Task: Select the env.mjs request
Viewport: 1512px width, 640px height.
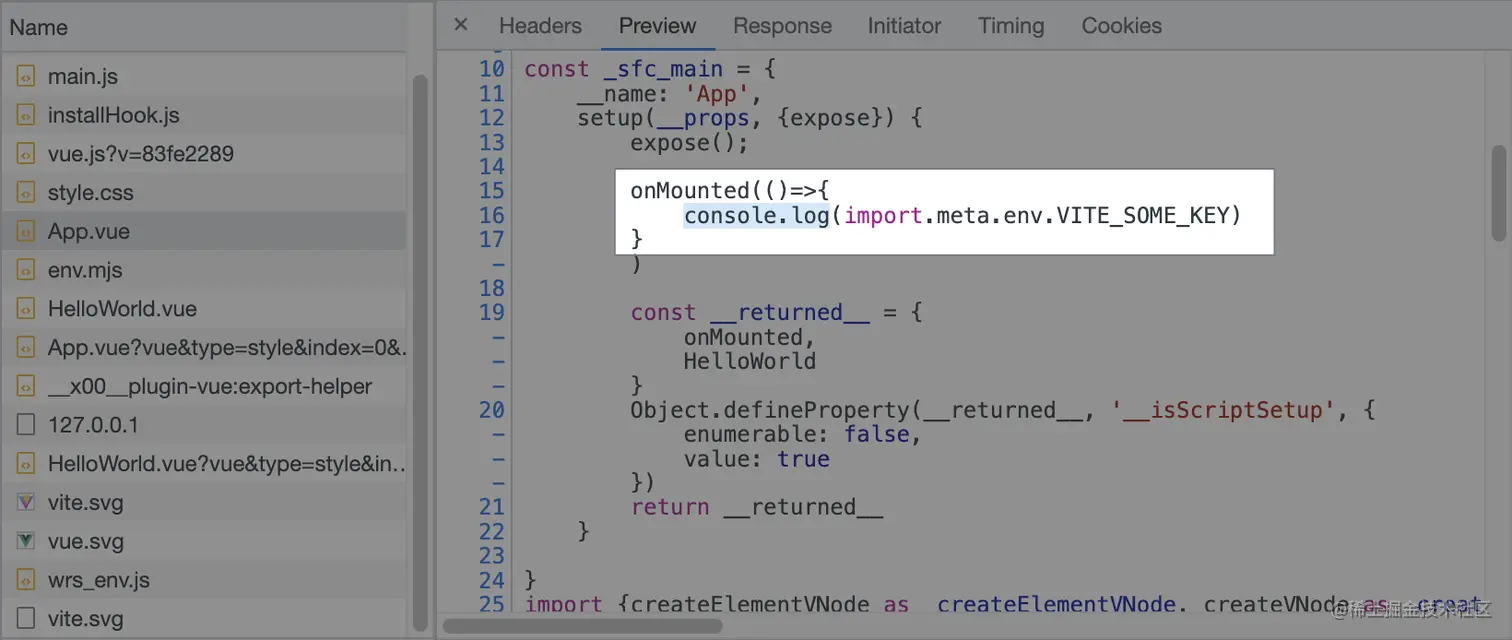Action: pyautogui.click(x=204, y=270)
